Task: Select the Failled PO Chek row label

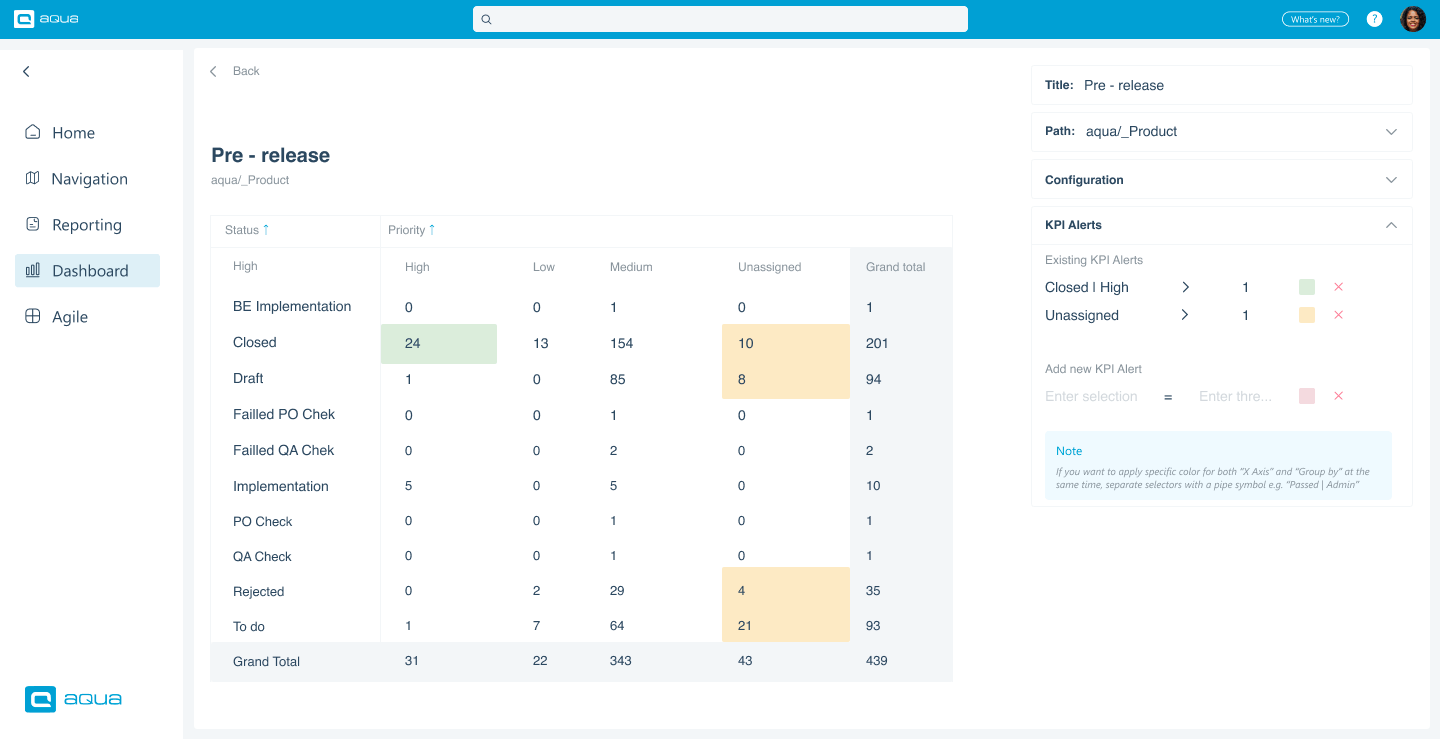Action: pyautogui.click(x=284, y=415)
